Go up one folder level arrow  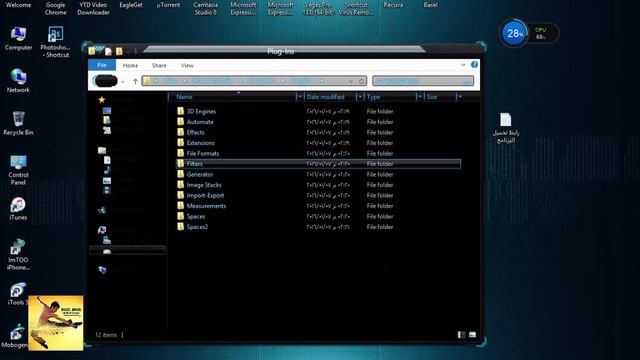(135, 81)
